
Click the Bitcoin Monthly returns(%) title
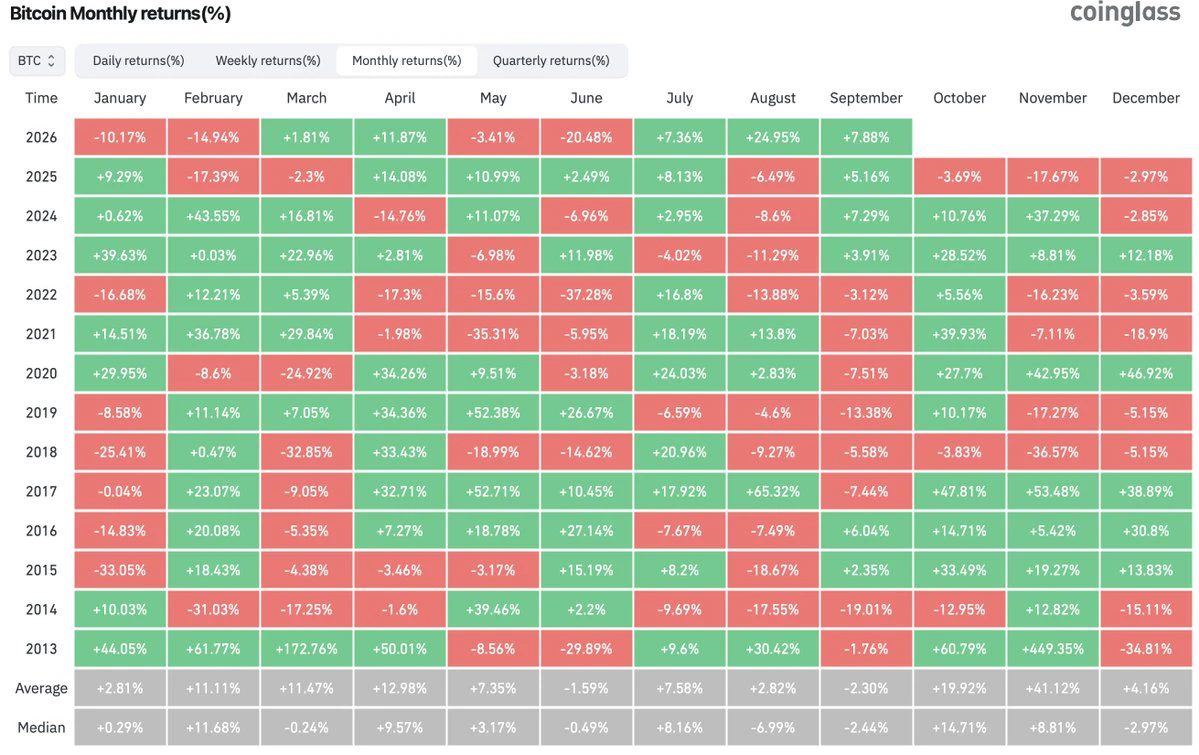coord(120,13)
